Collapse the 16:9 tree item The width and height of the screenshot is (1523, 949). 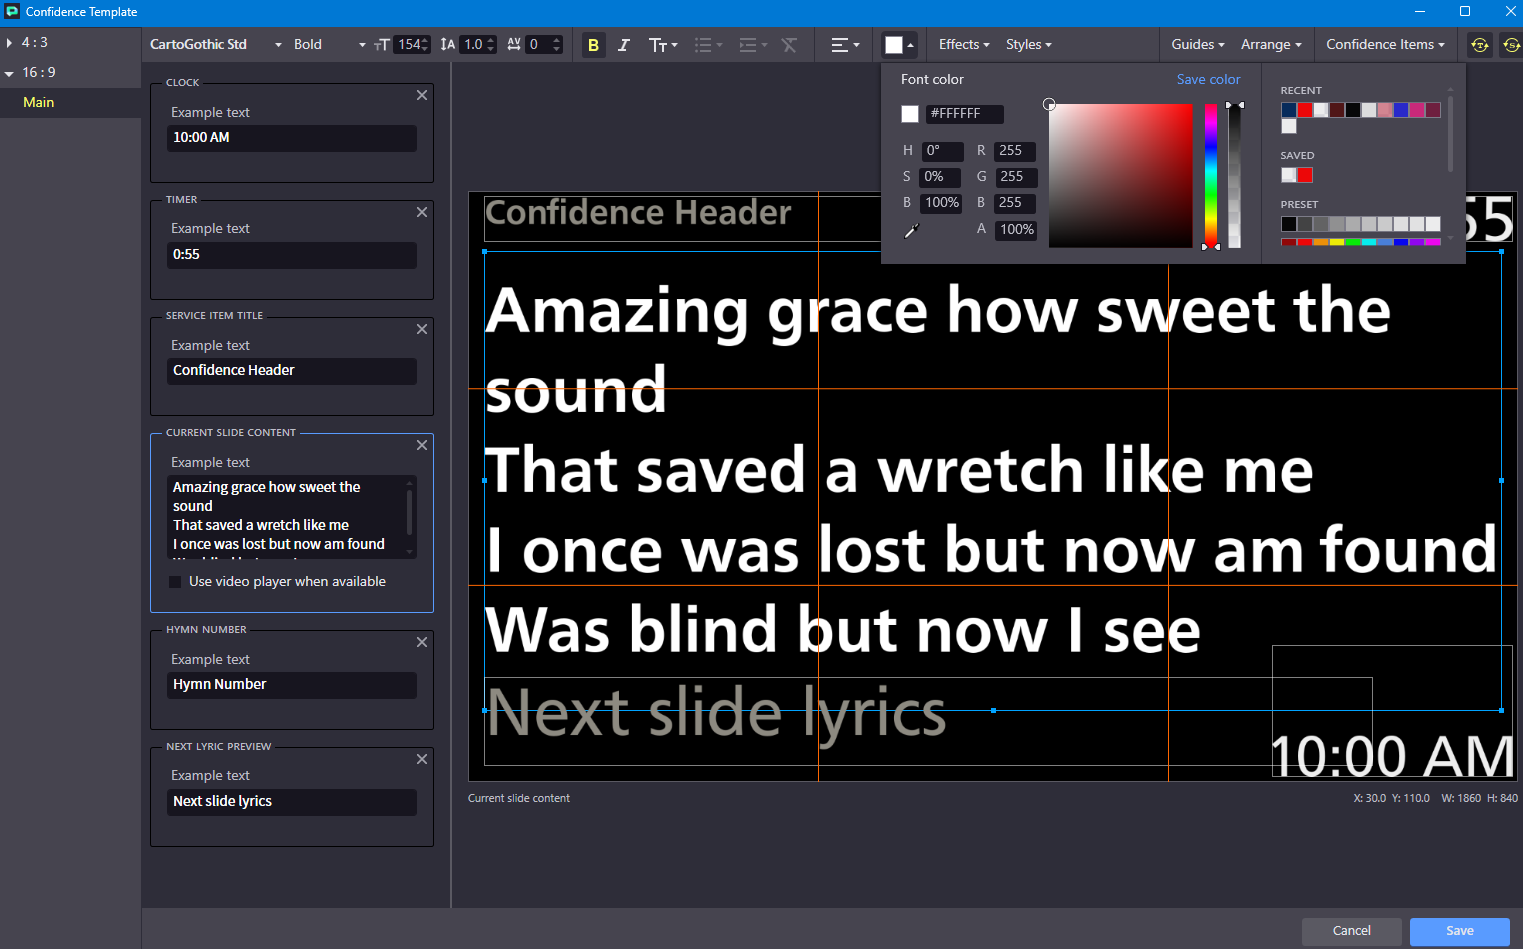click(9, 73)
